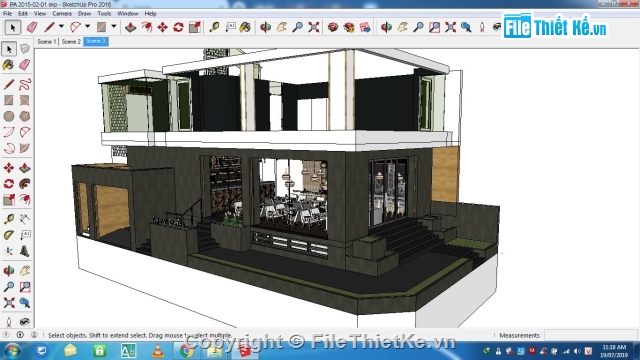Open the View menu
Screen dimensions: 640x360
pos(40,13)
